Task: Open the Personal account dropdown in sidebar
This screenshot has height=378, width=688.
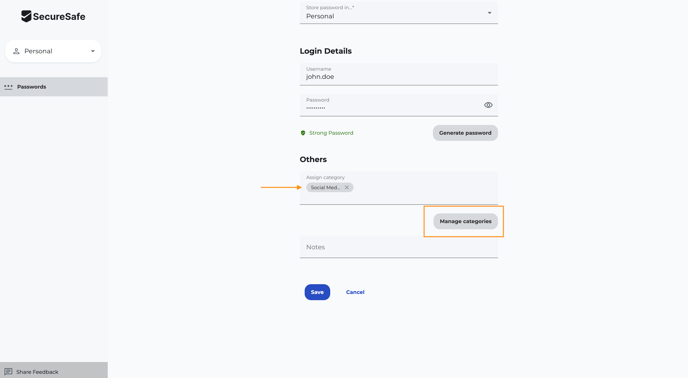Action: click(x=53, y=51)
